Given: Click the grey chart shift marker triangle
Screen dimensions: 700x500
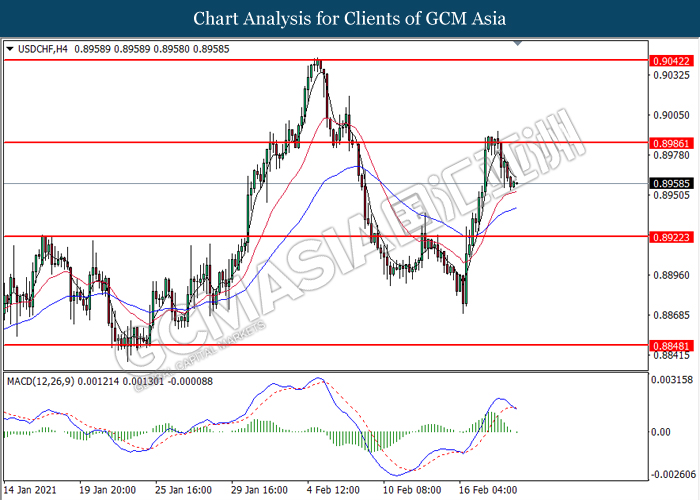Looking at the screenshot, I should click(517, 44).
